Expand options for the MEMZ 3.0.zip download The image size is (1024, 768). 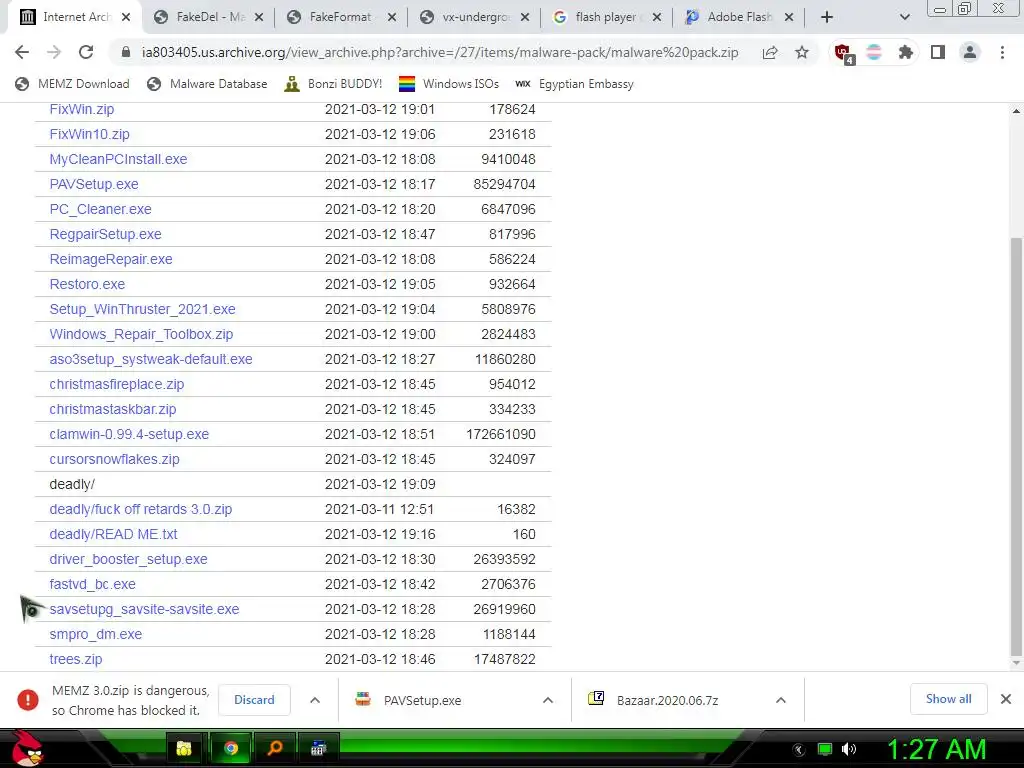315,700
